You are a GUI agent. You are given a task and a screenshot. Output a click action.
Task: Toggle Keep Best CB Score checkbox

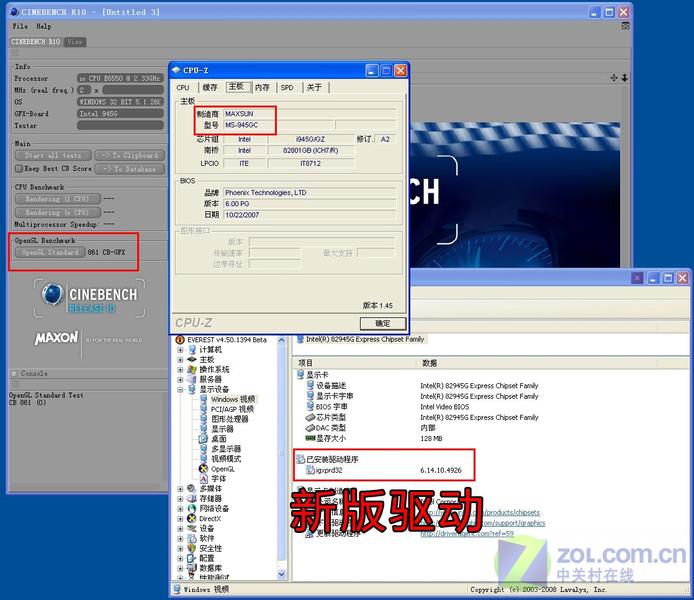point(19,169)
